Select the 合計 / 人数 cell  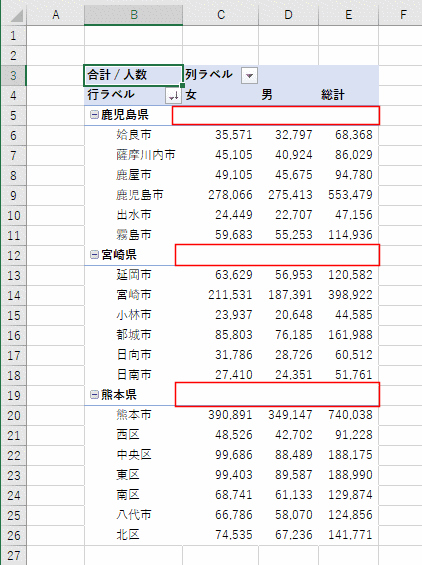click(133, 75)
